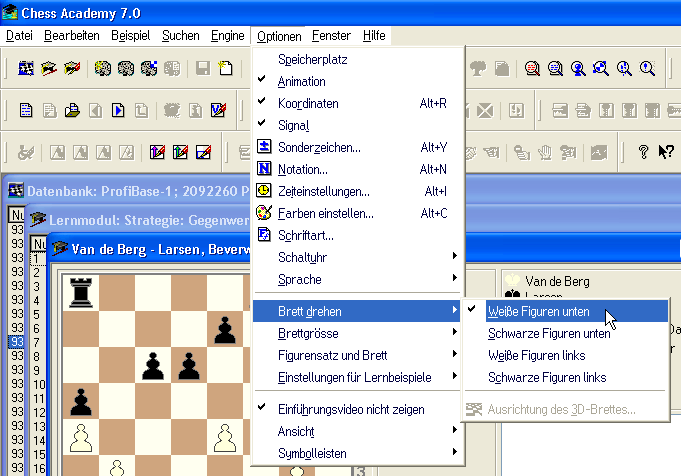The height and width of the screenshot is (476, 681).
Task: Open Sonderzeichen dialog from menu
Action: pyautogui.click(x=358, y=147)
